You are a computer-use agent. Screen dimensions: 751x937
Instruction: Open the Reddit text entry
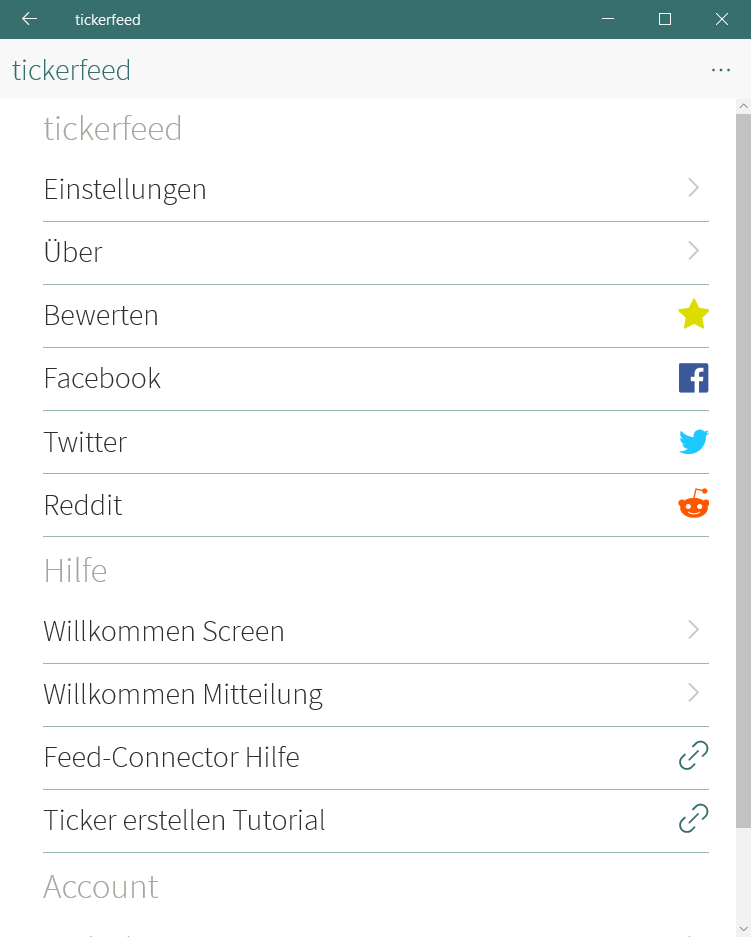[x=83, y=505]
